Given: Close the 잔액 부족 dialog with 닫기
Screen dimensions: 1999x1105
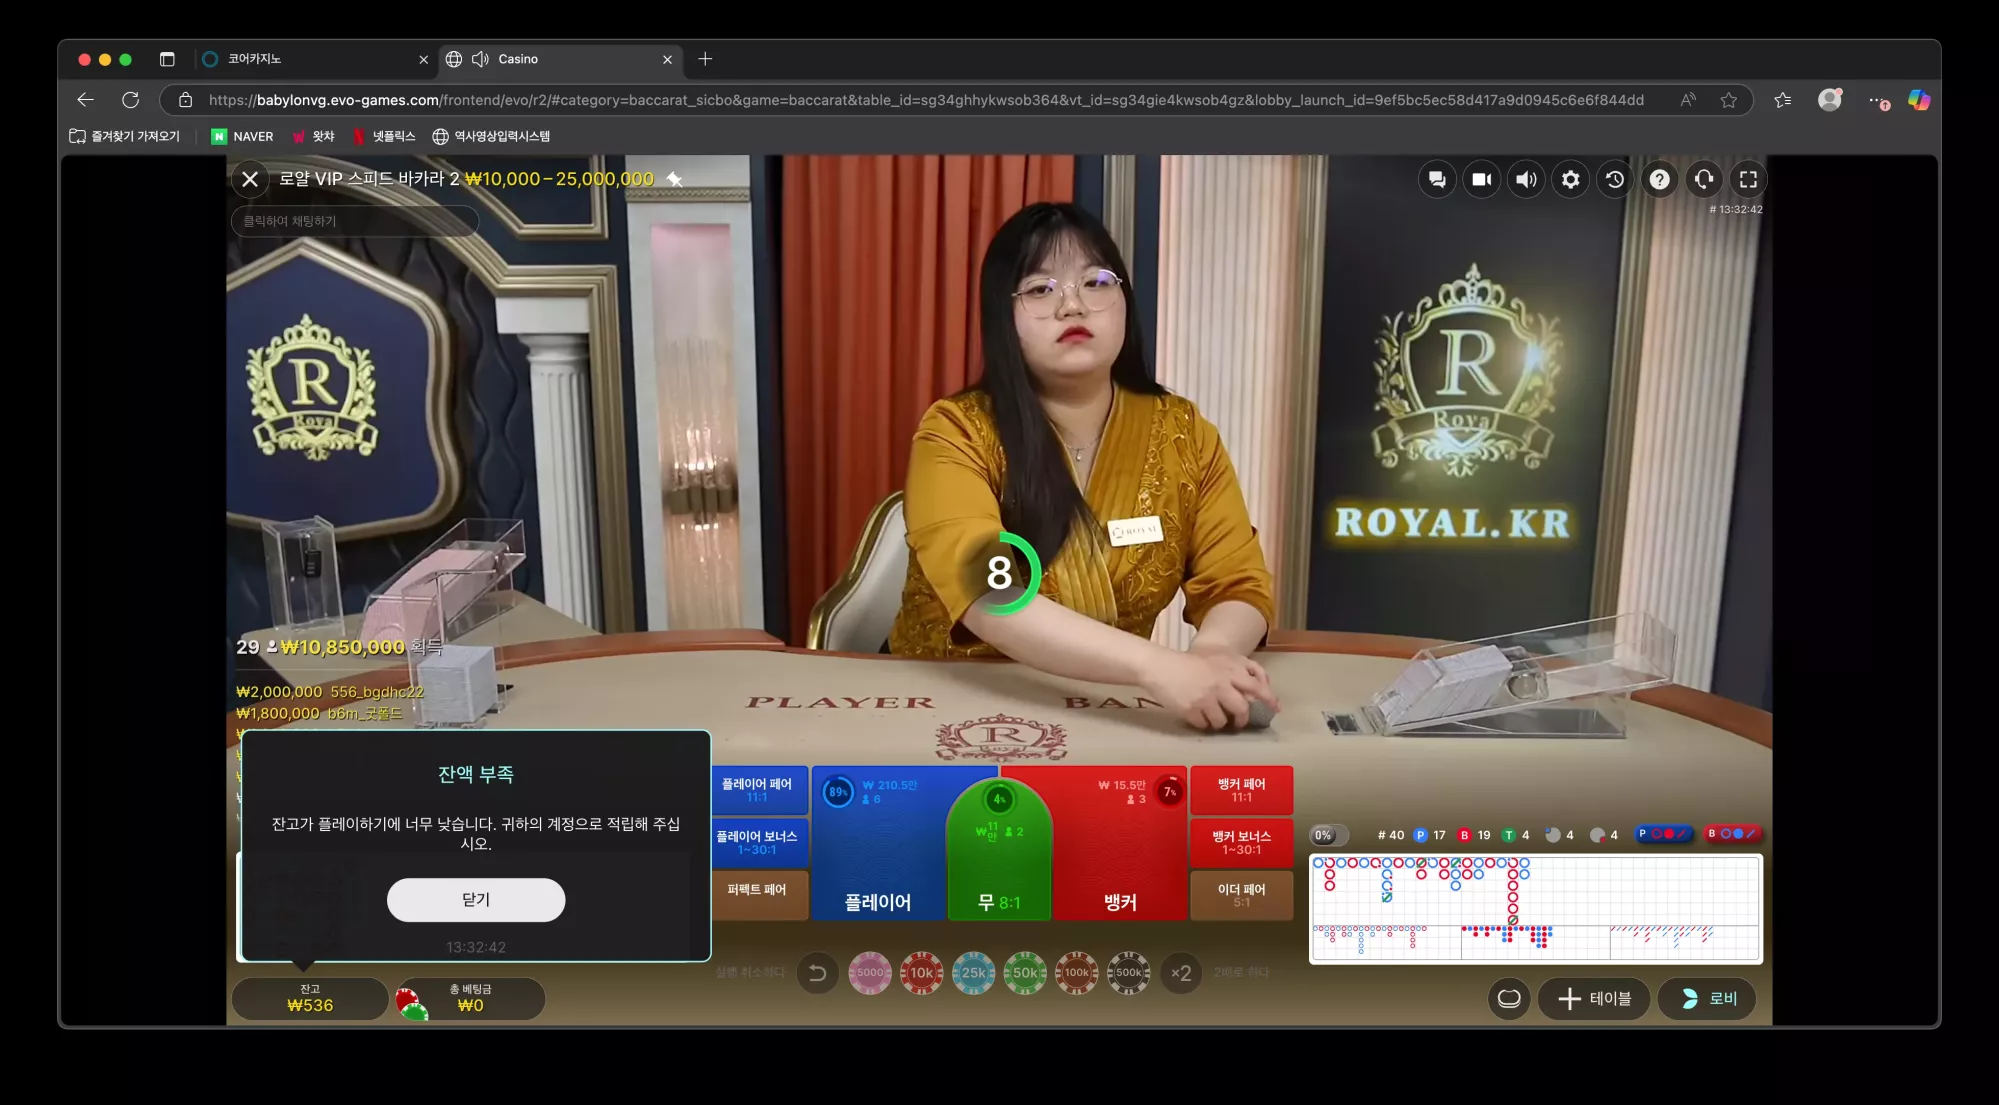Looking at the screenshot, I should tap(476, 899).
